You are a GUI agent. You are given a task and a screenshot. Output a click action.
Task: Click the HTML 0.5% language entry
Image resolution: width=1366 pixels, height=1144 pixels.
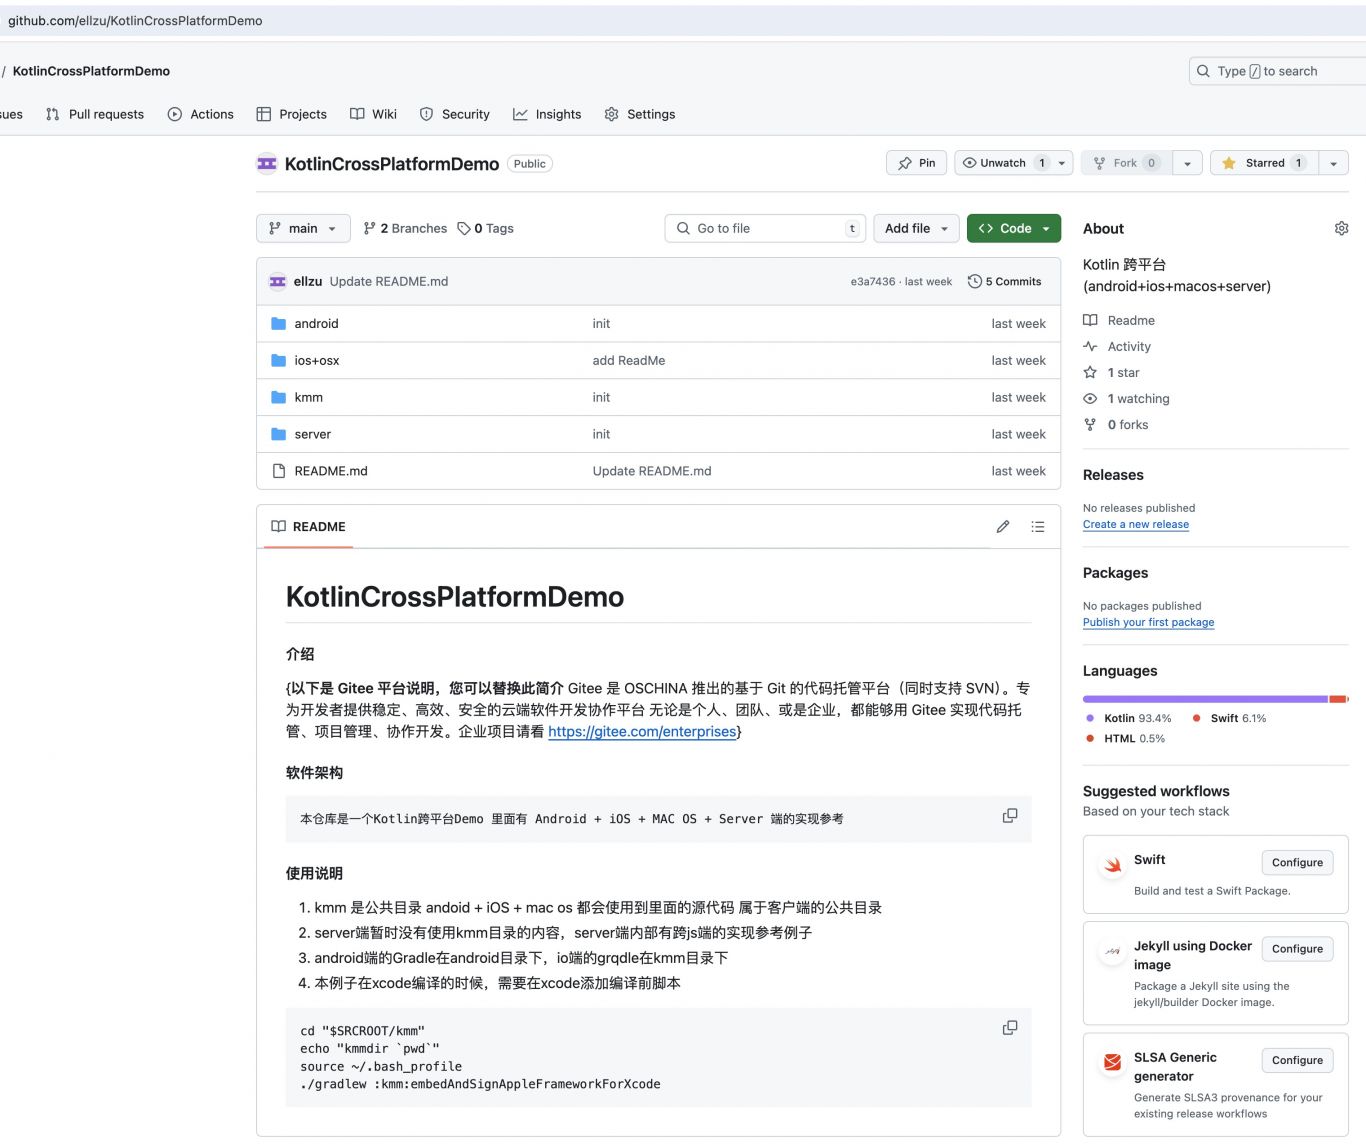[1126, 739]
